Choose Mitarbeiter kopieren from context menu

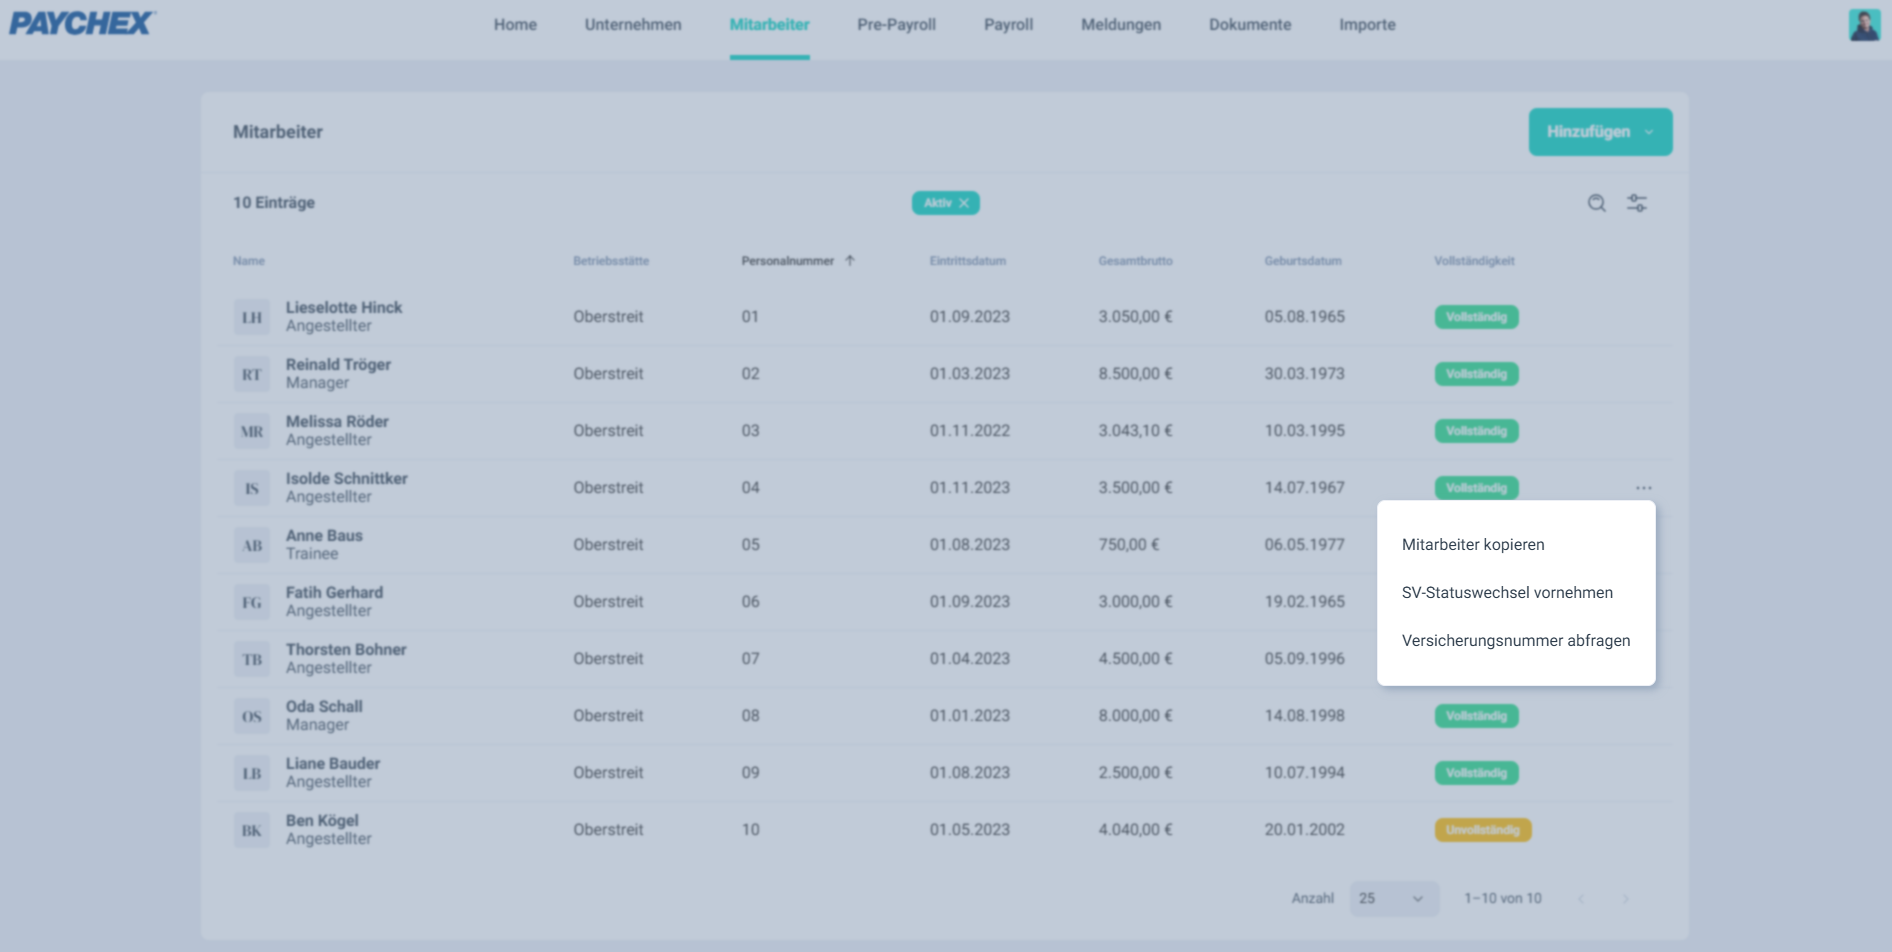click(x=1516, y=545)
